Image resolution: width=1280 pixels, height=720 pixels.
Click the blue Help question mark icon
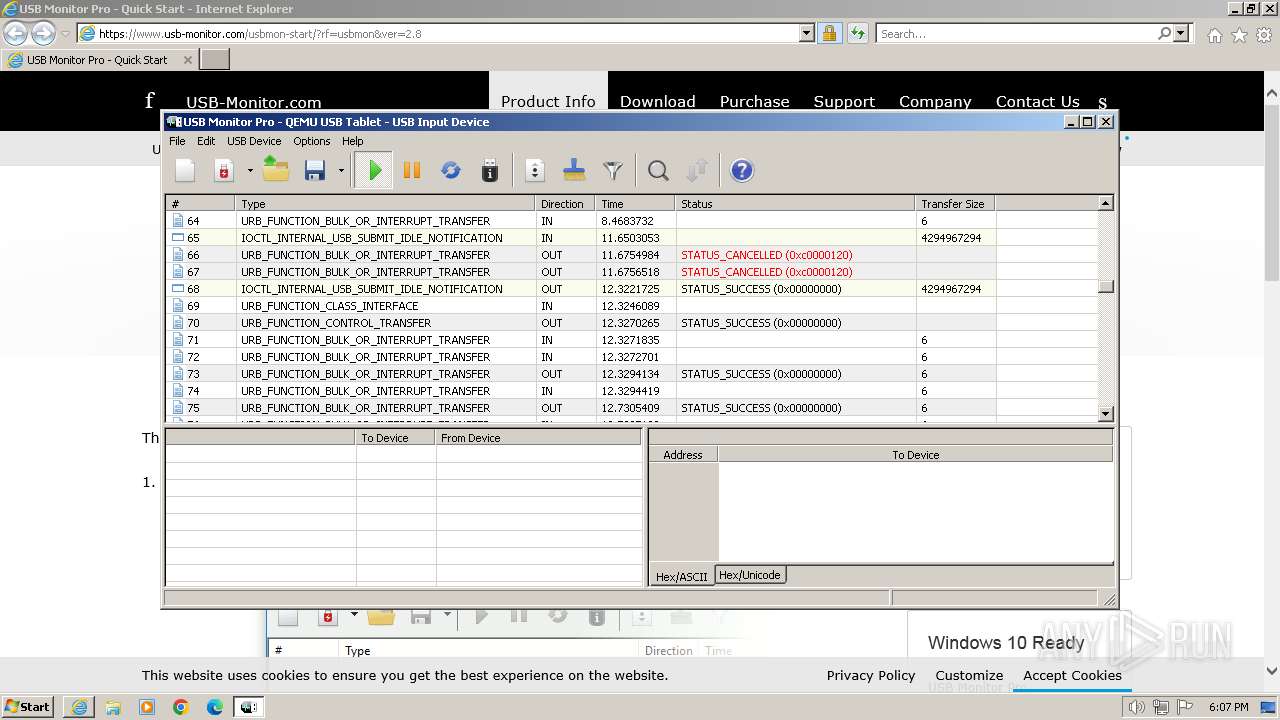pos(742,171)
